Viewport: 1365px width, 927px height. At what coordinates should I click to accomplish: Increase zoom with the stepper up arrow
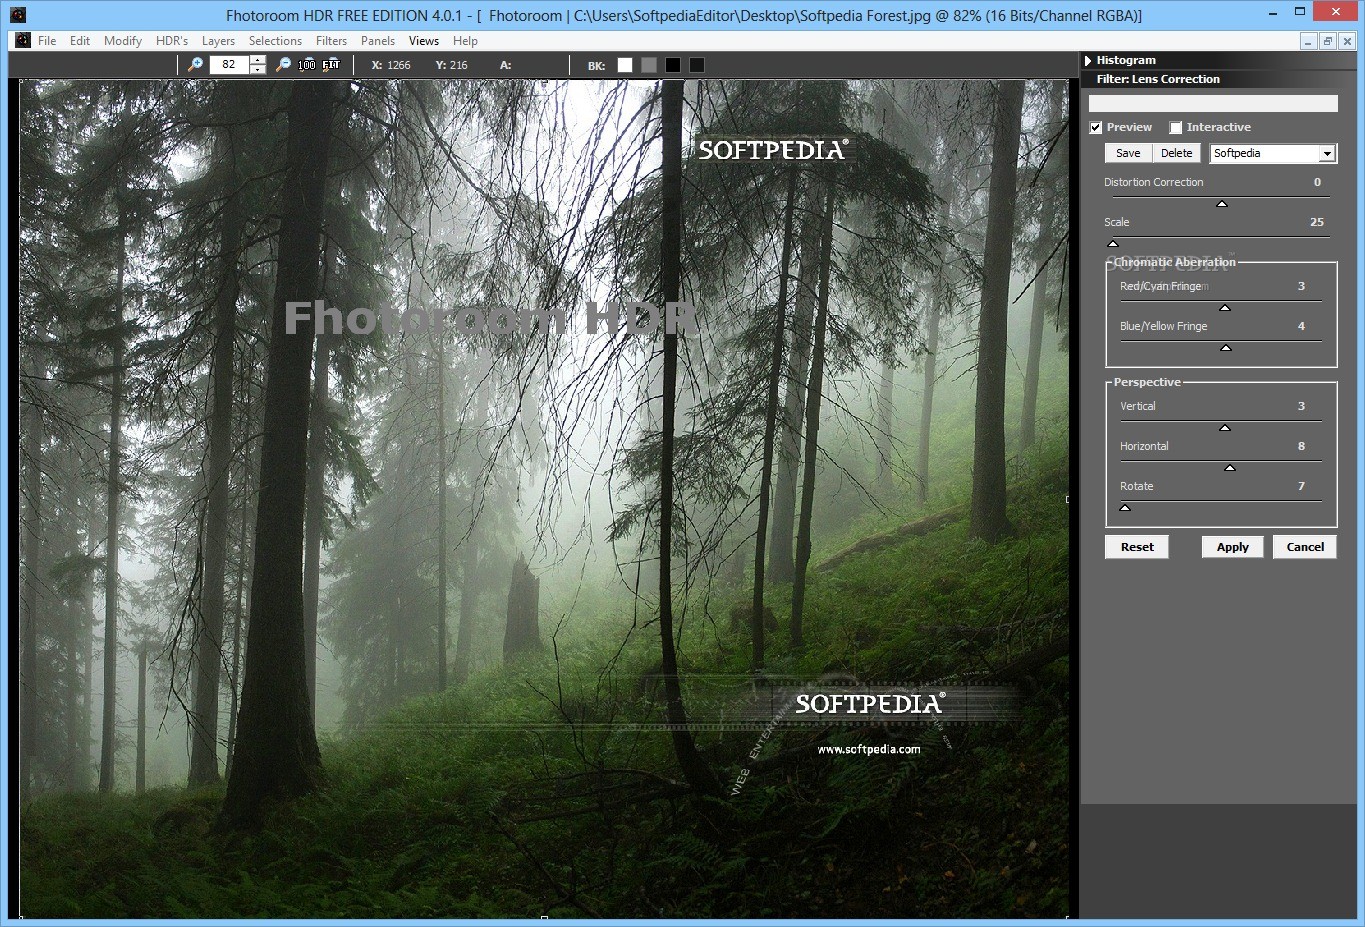(258, 60)
